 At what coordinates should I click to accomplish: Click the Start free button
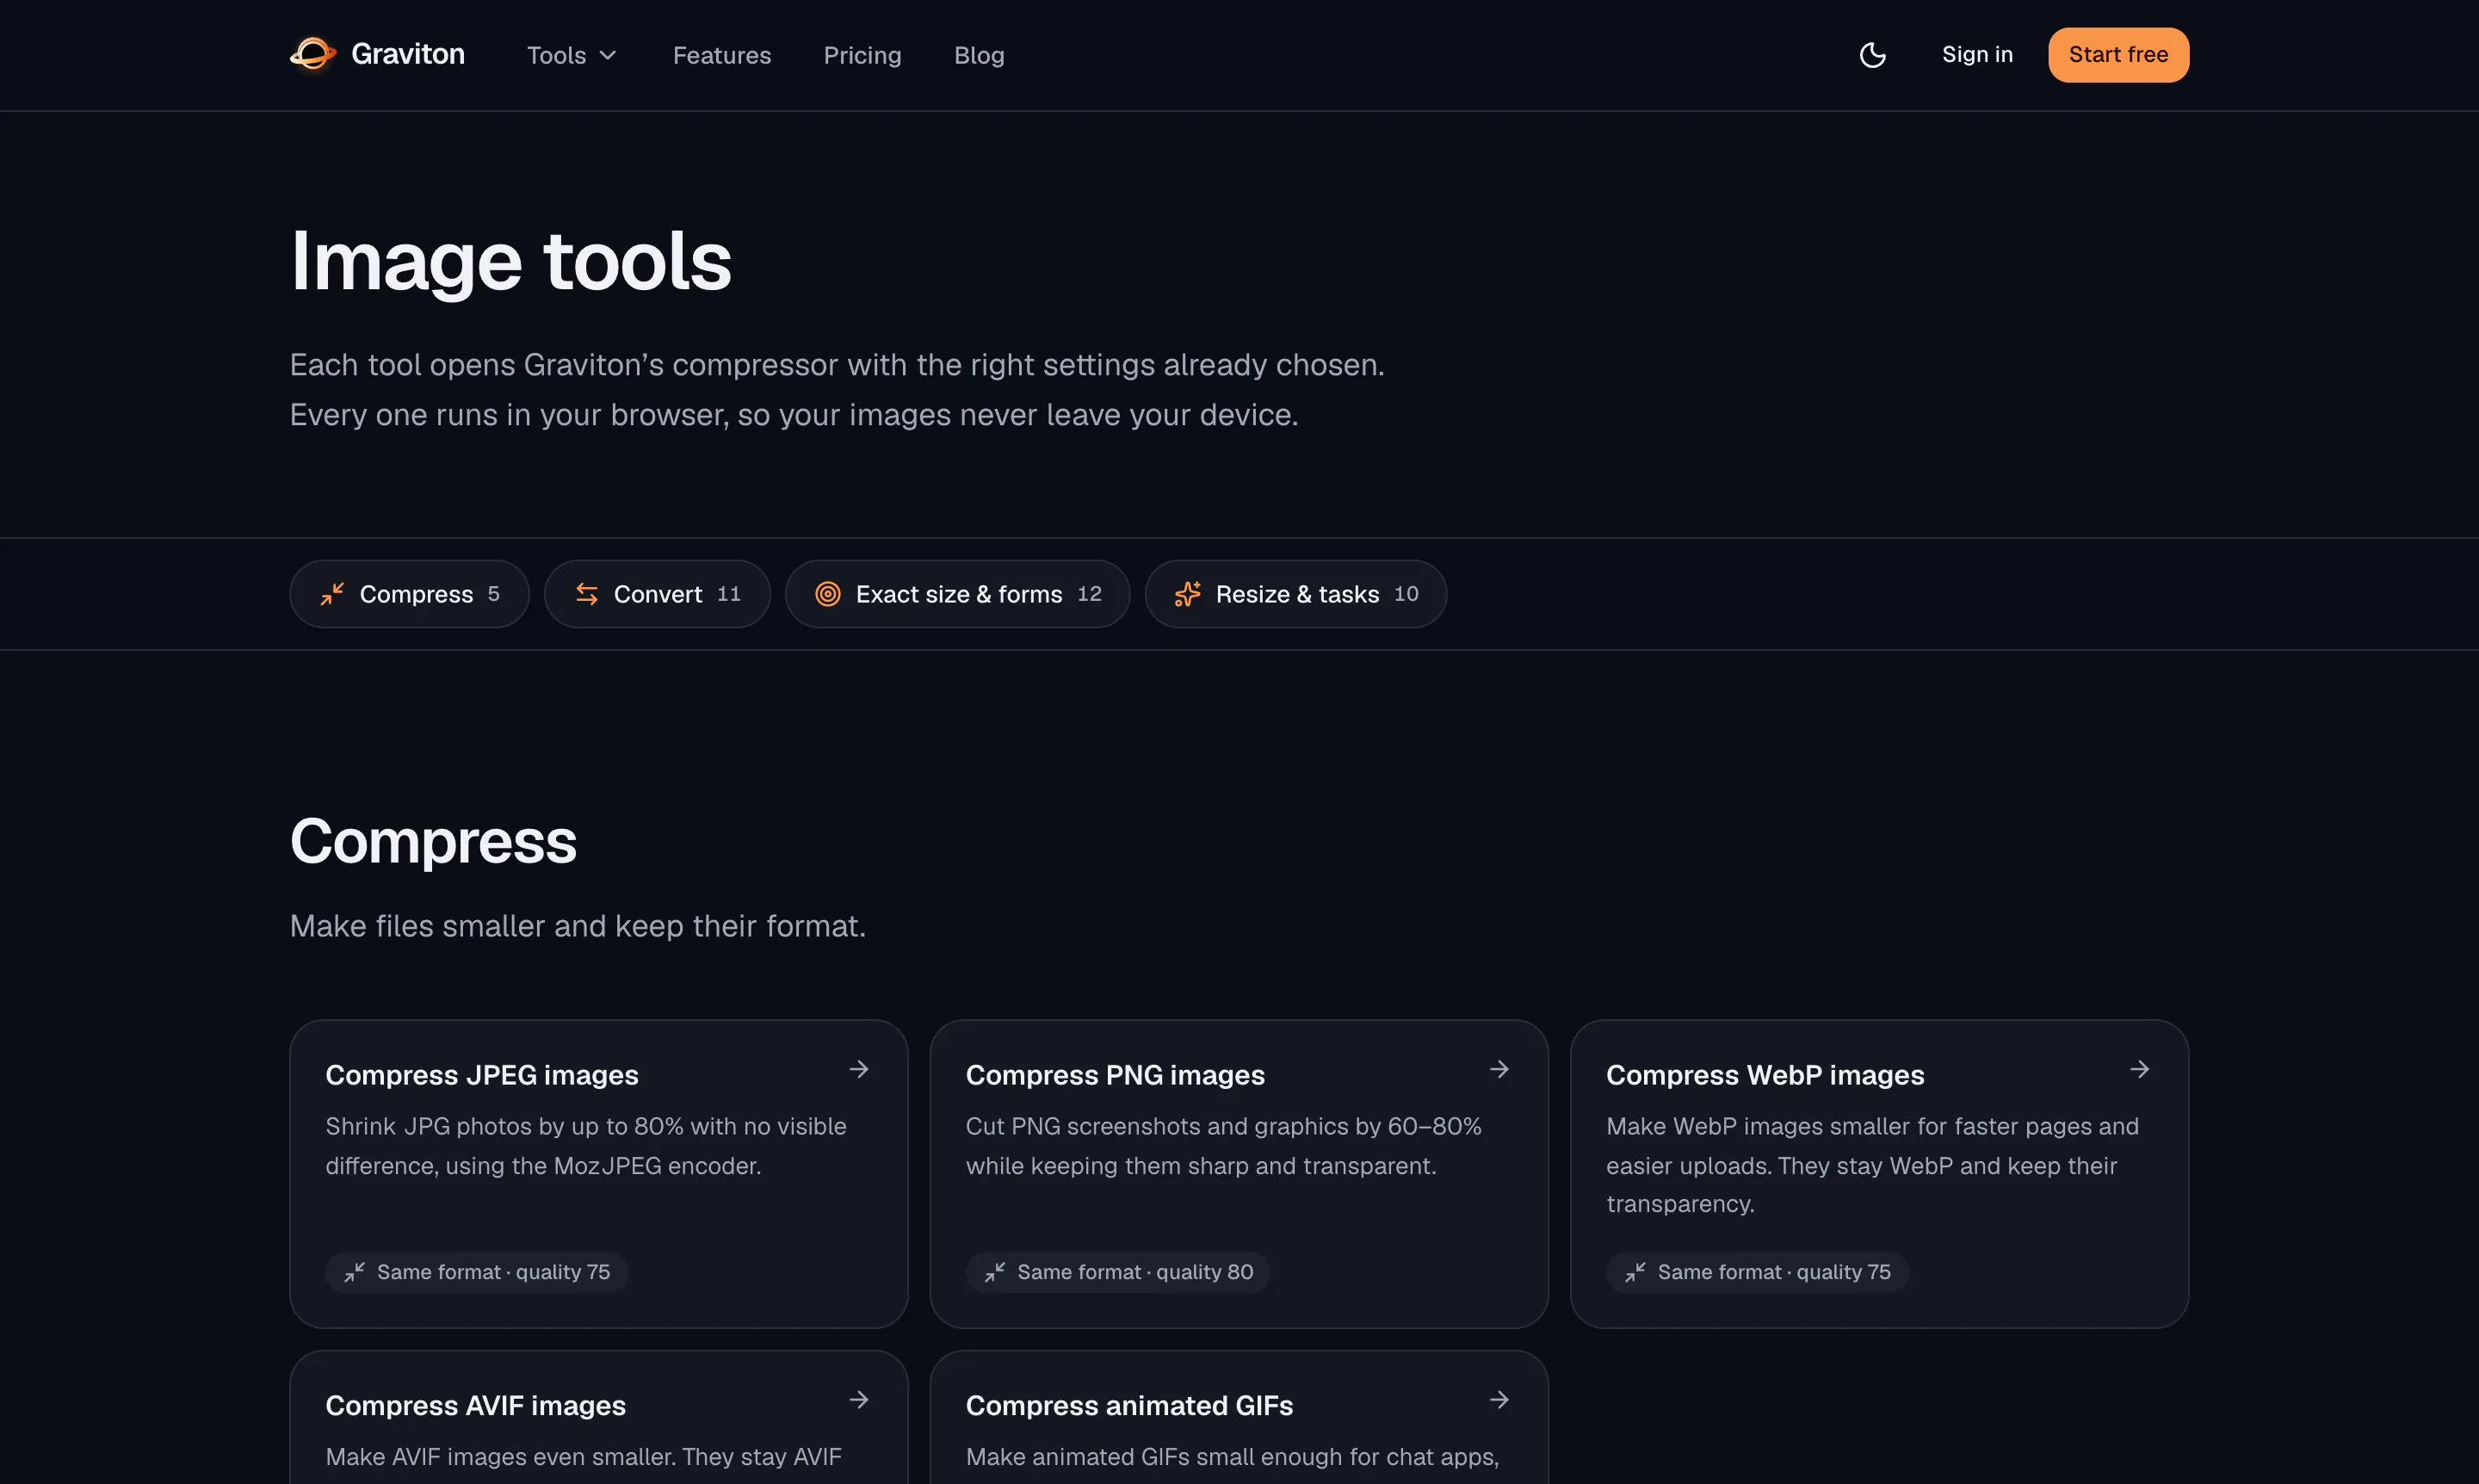point(2118,54)
